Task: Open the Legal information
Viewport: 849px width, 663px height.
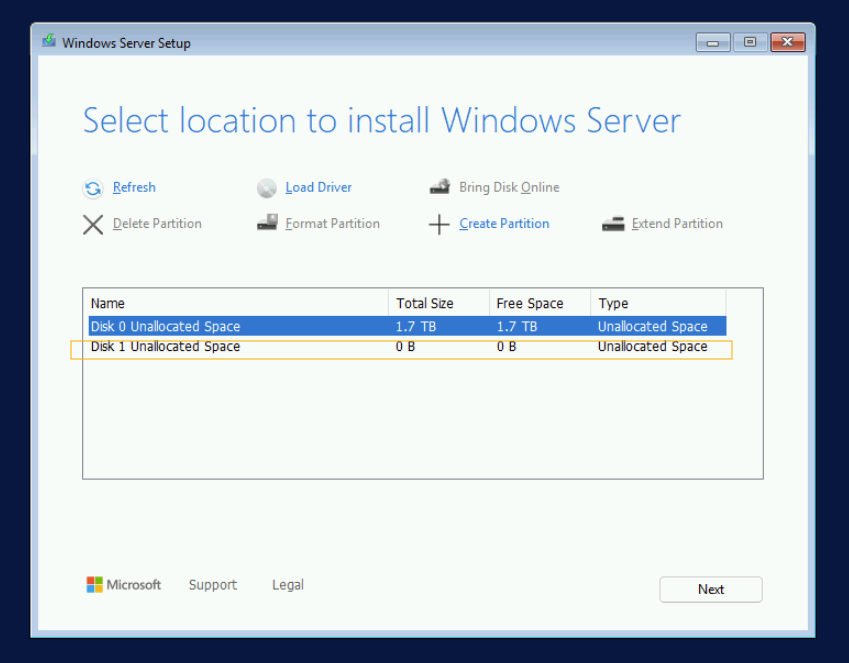Action: tap(287, 584)
